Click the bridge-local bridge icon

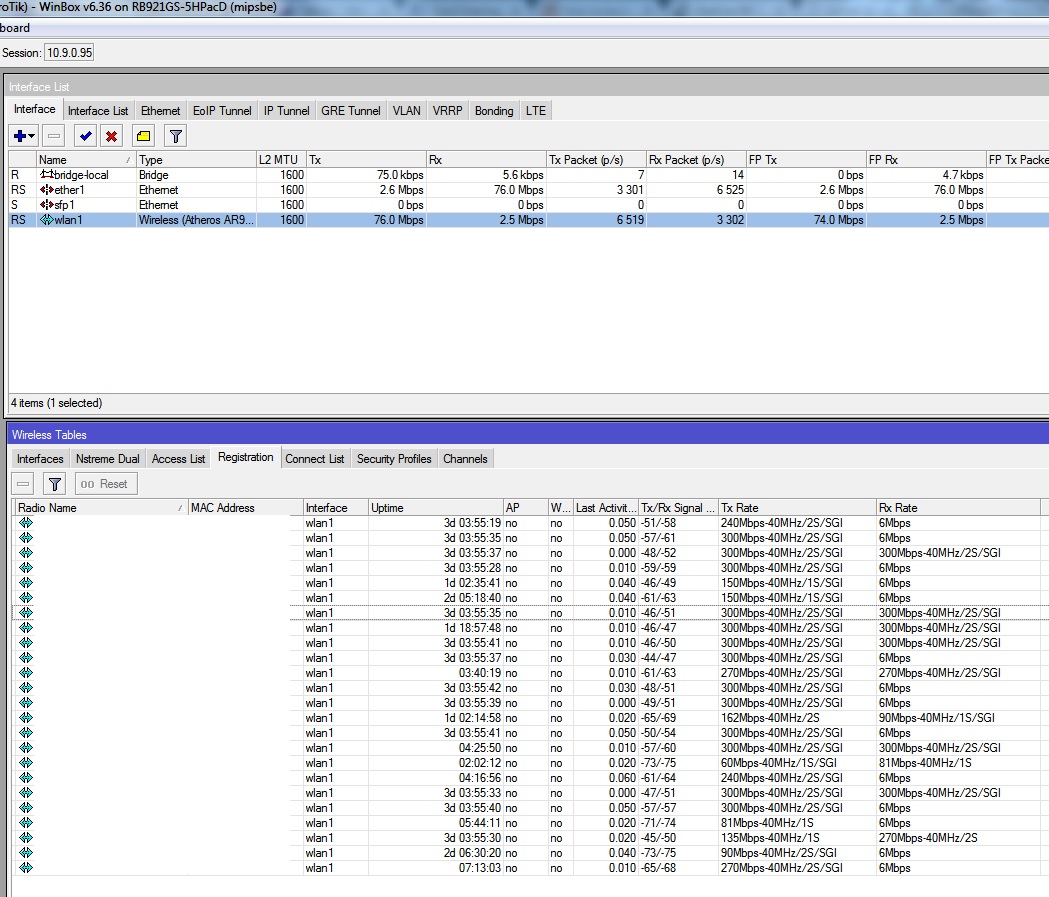coord(46,175)
